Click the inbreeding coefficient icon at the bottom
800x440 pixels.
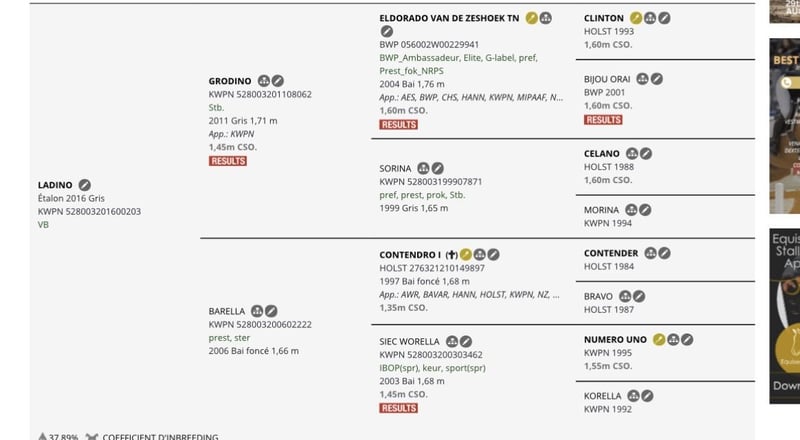tap(92, 437)
